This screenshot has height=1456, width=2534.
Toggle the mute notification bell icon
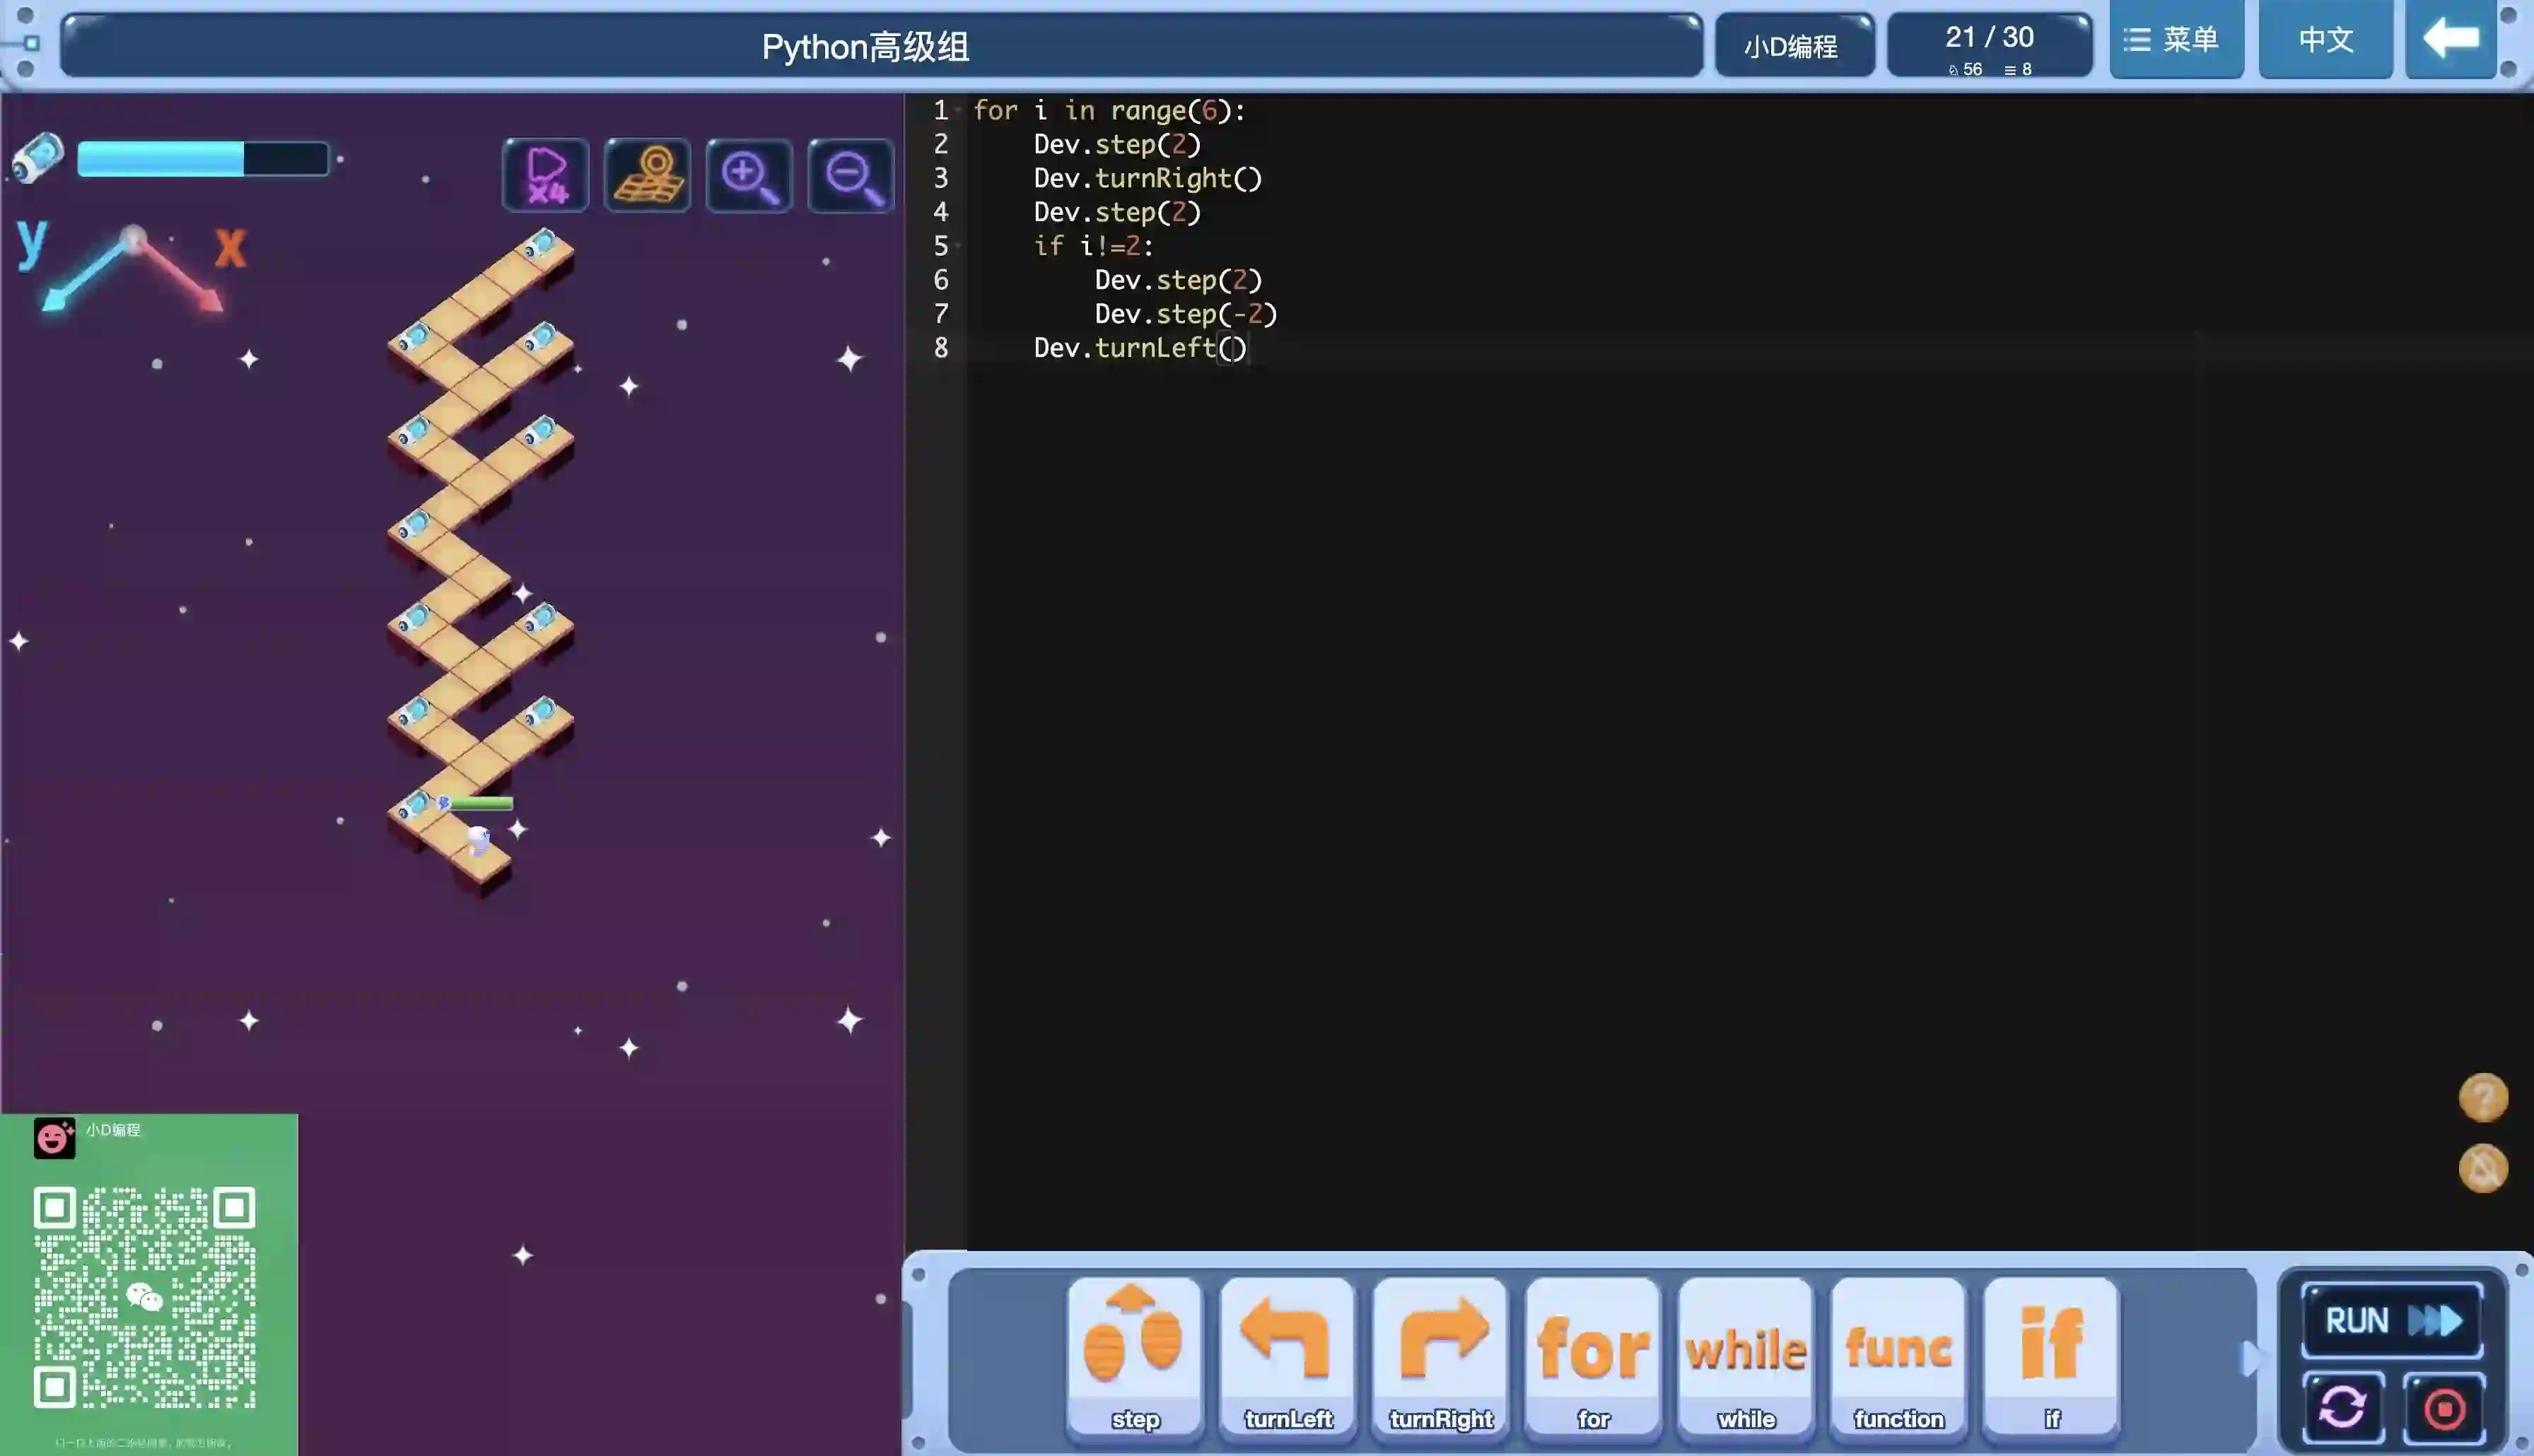point(2483,1168)
